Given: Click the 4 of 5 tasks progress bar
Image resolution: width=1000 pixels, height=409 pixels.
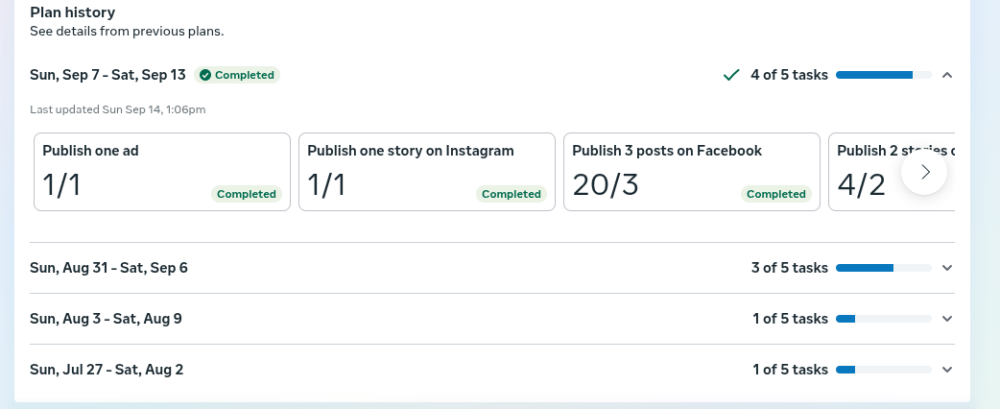Looking at the screenshot, I should (x=883, y=75).
